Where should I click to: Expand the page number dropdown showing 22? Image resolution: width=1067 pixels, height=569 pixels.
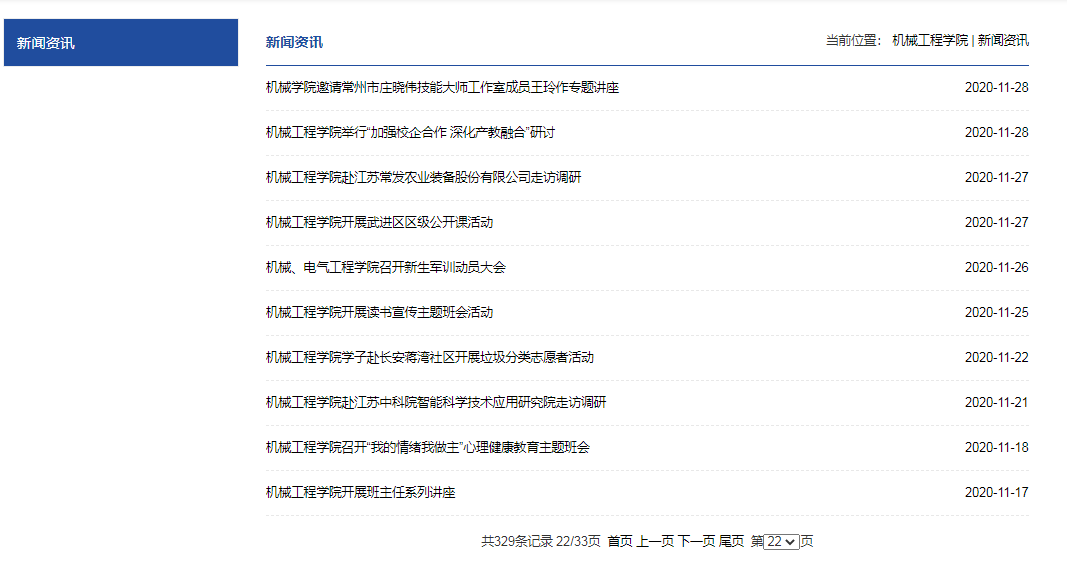(781, 541)
